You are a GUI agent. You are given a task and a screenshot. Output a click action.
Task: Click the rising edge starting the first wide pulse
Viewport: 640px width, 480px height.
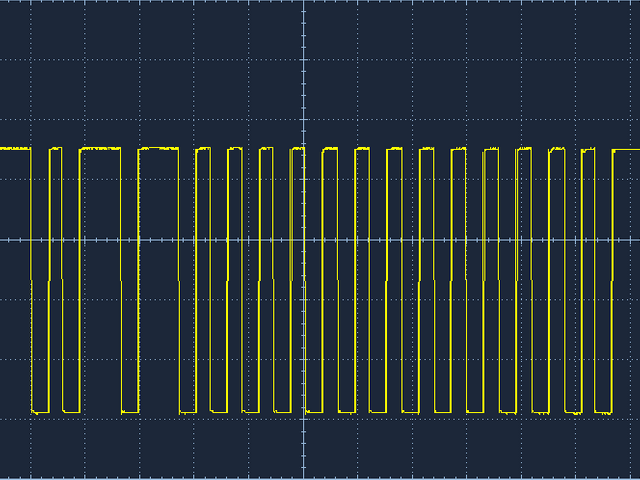(80, 280)
